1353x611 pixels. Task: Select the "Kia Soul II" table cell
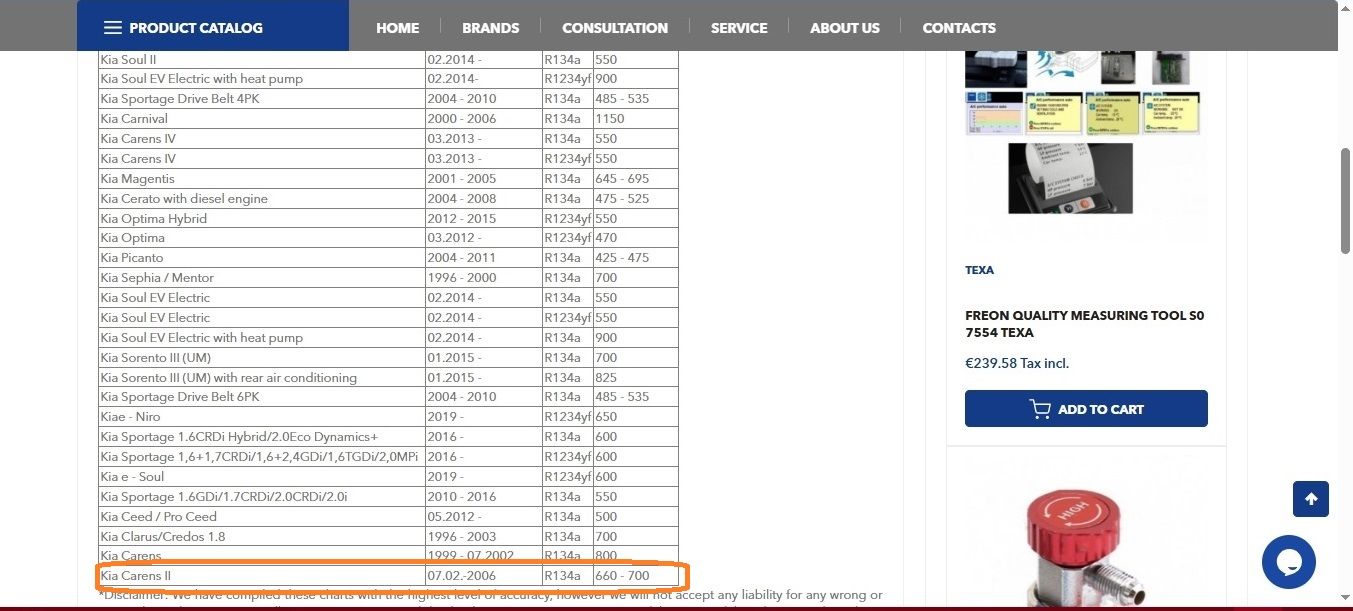262,59
